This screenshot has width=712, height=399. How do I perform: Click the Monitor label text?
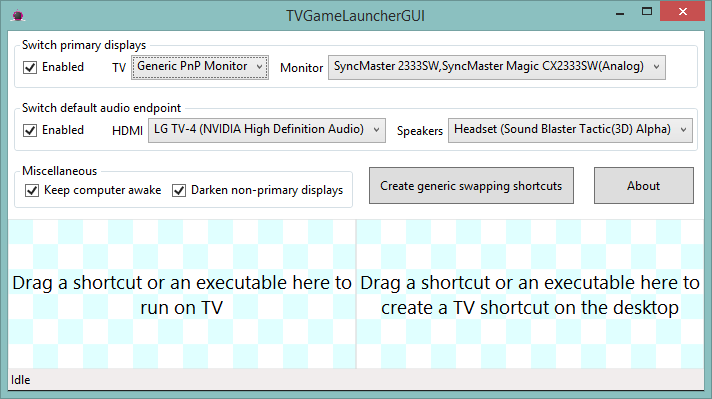[302, 68]
